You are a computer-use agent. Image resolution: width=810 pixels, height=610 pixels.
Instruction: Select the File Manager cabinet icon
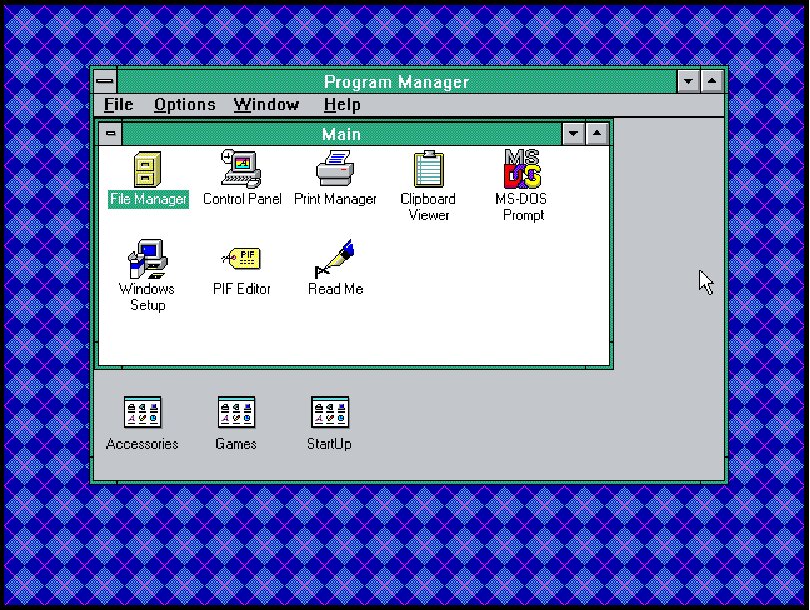(148, 169)
